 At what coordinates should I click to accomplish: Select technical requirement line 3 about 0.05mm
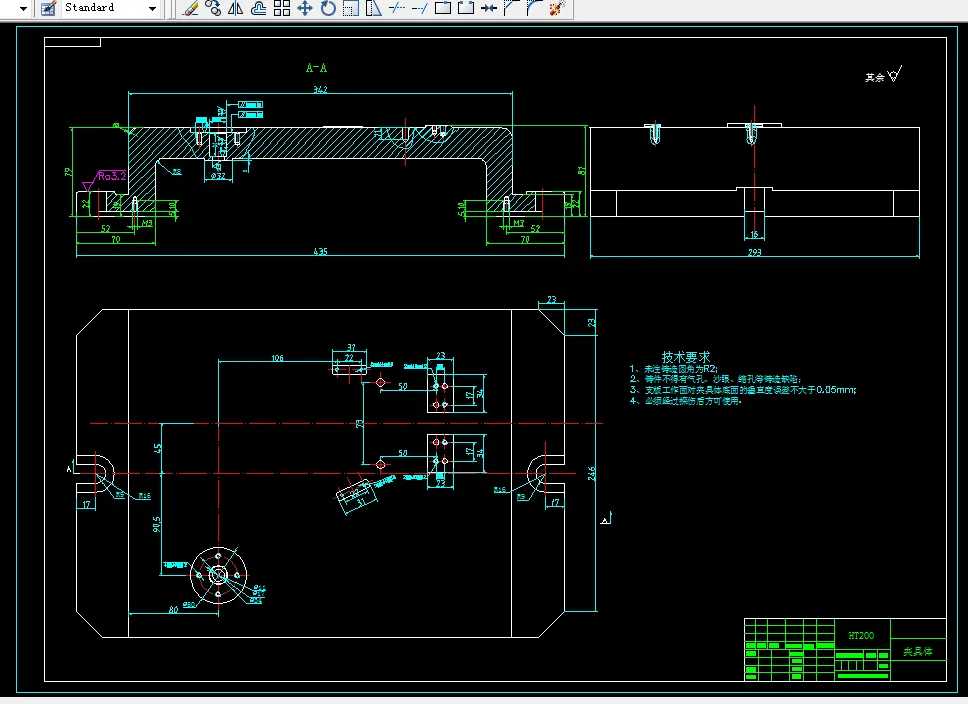743,390
